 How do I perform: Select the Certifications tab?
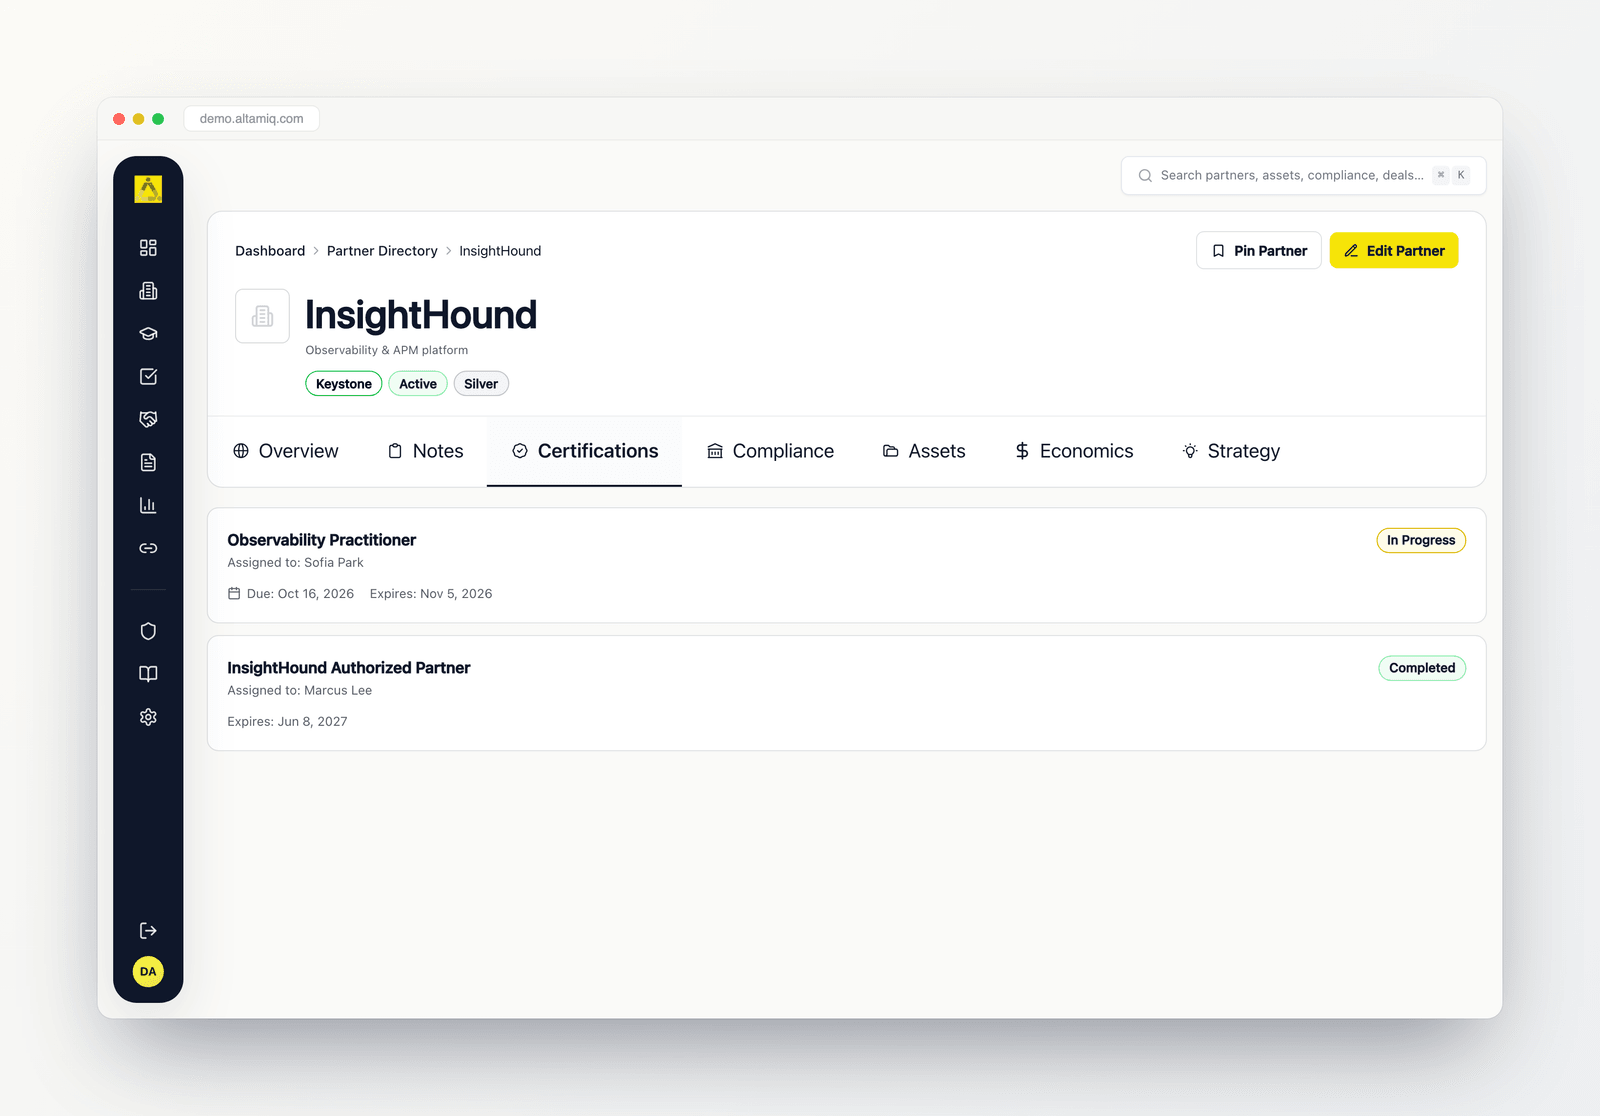click(x=584, y=451)
